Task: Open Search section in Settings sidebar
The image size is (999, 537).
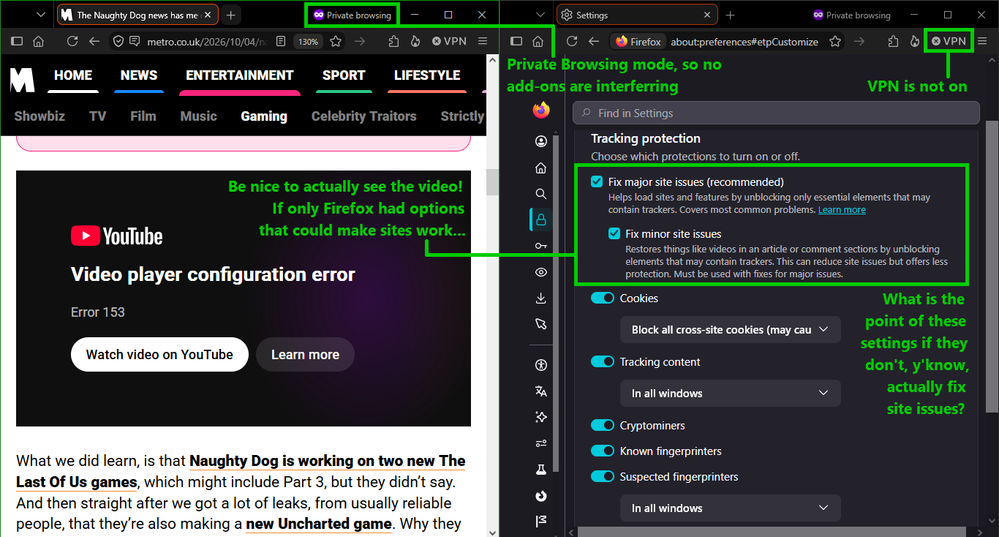Action: pyautogui.click(x=541, y=194)
